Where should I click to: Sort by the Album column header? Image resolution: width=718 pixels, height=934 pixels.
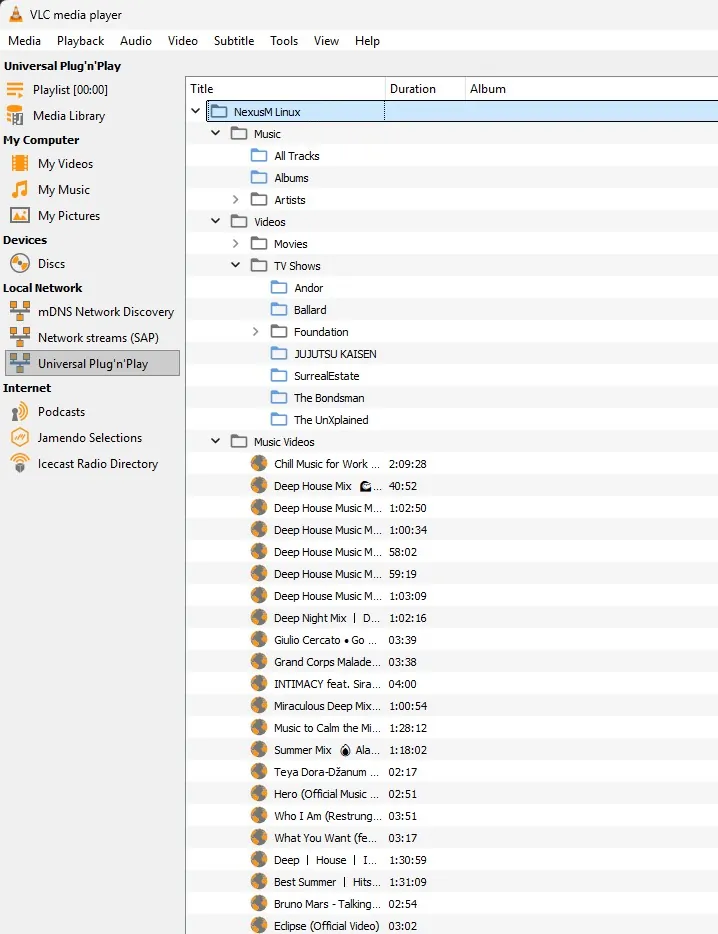(x=591, y=89)
